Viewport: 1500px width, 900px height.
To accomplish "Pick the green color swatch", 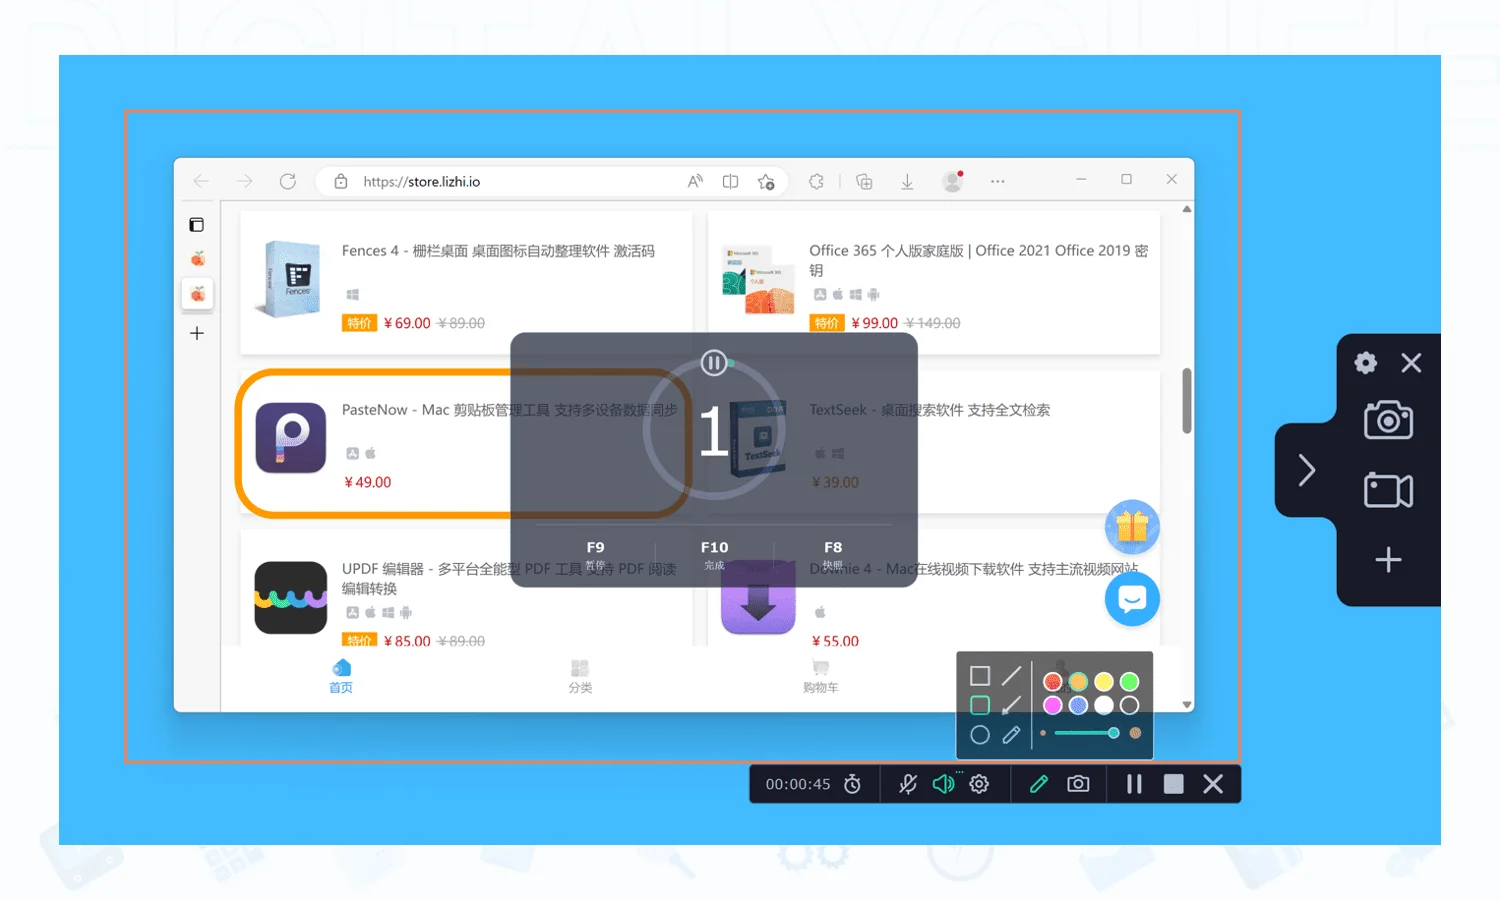I will tap(1130, 682).
